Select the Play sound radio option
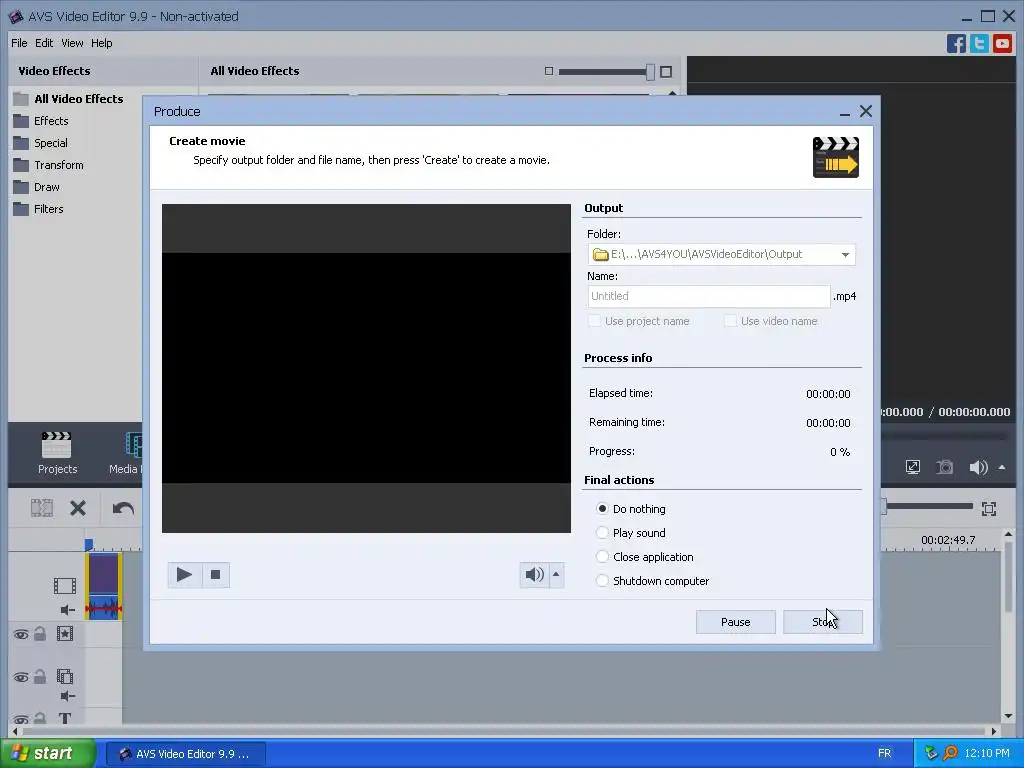Viewport: 1024px width, 768px height. (x=602, y=532)
